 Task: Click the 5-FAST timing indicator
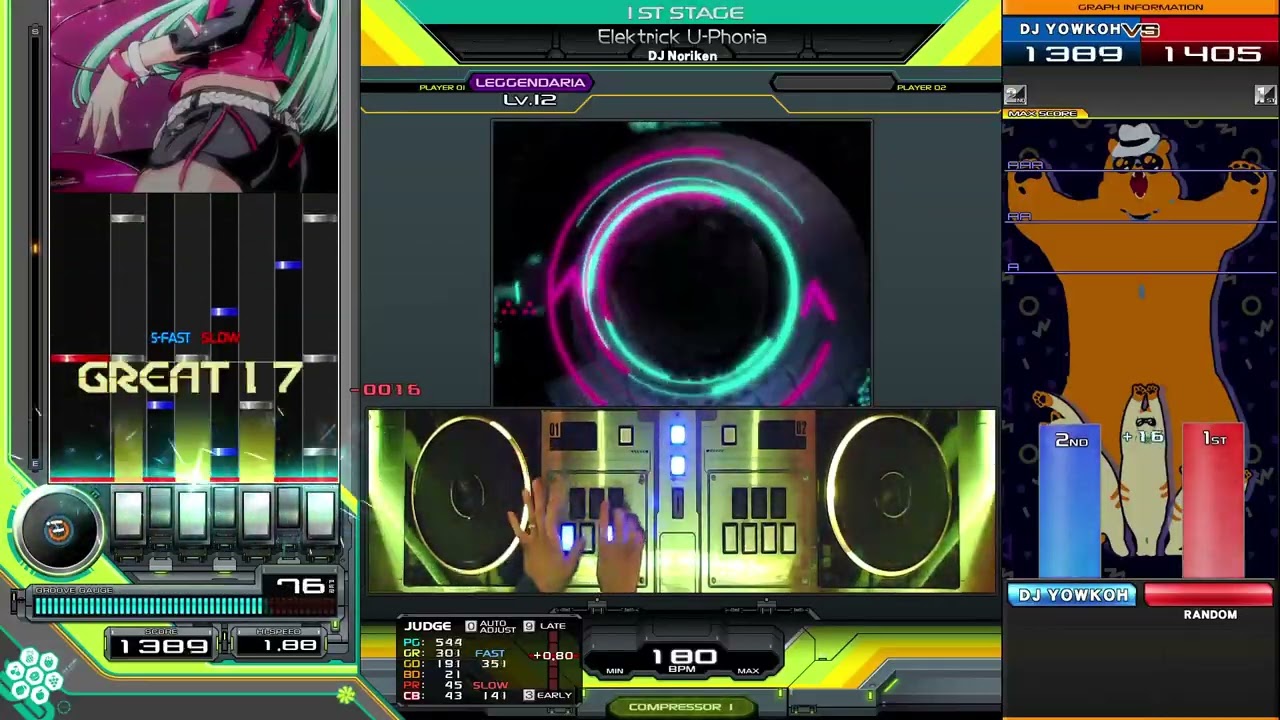[170, 338]
